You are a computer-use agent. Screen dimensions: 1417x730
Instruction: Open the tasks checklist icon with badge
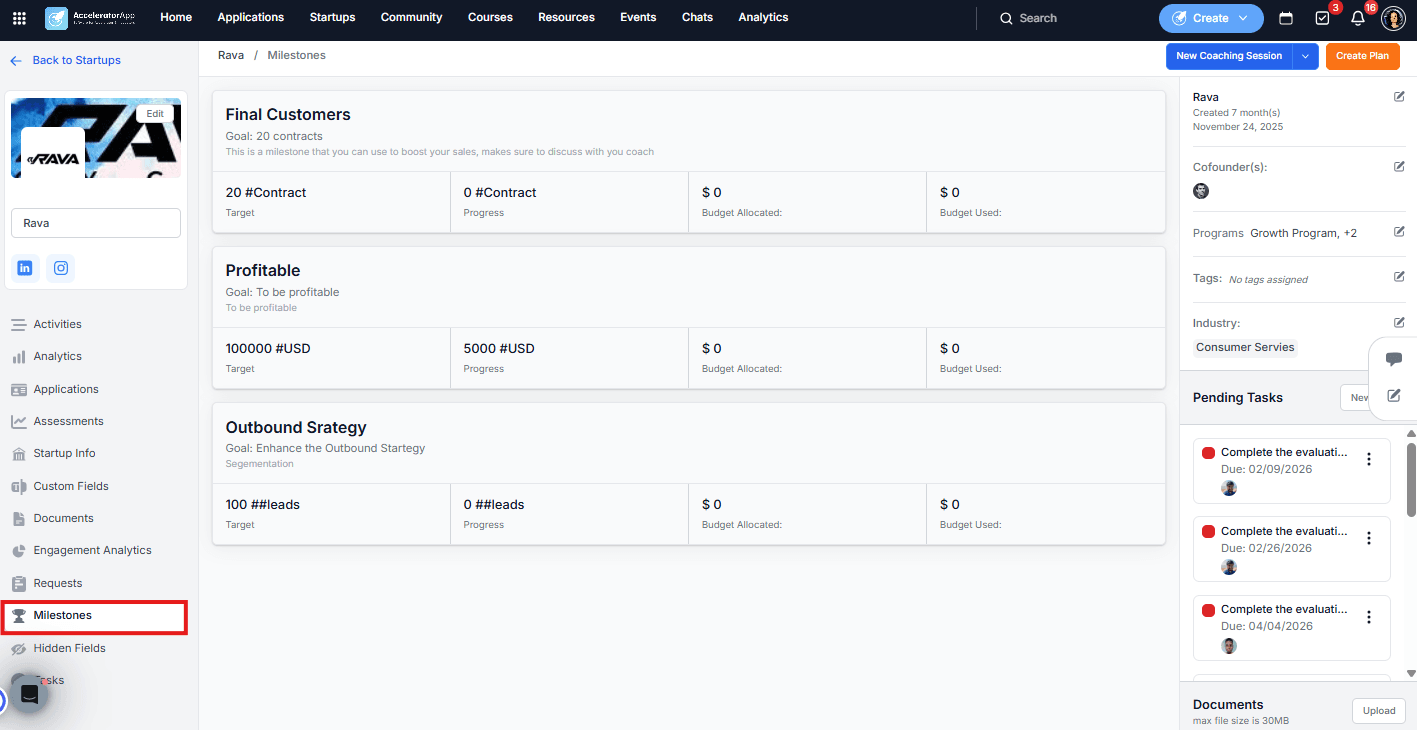[x=1322, y=18]
